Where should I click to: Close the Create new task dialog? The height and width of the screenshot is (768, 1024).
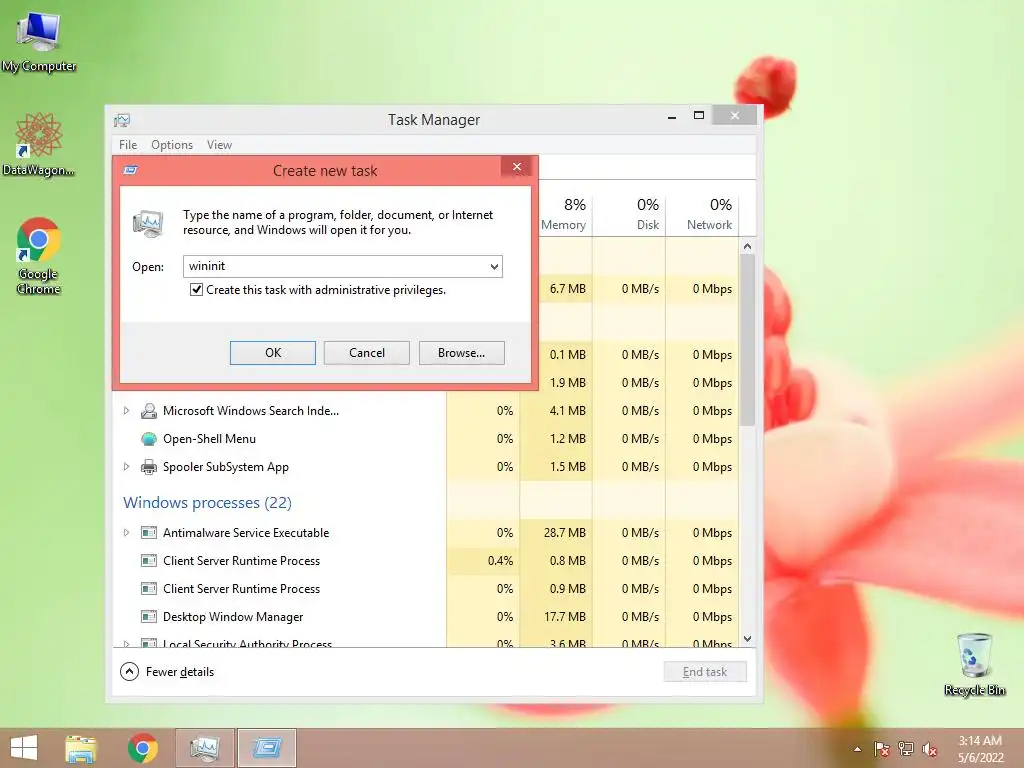[517, 167]
